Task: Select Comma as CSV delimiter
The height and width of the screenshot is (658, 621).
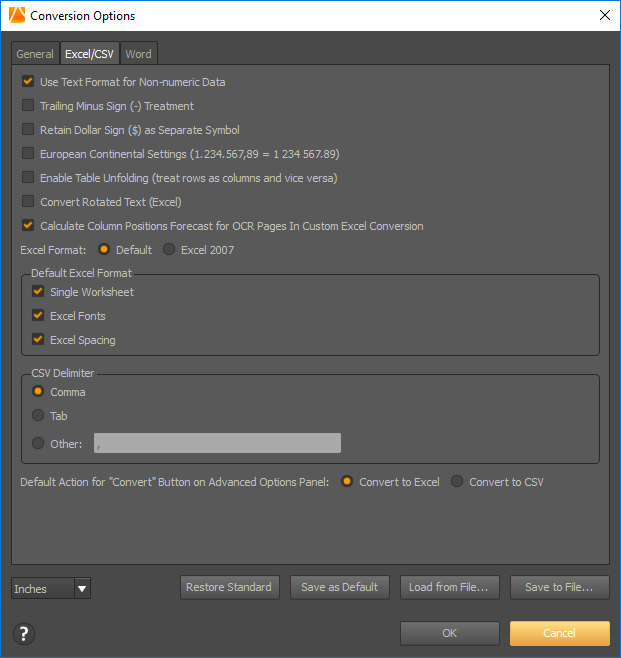Action: [38, 392]
